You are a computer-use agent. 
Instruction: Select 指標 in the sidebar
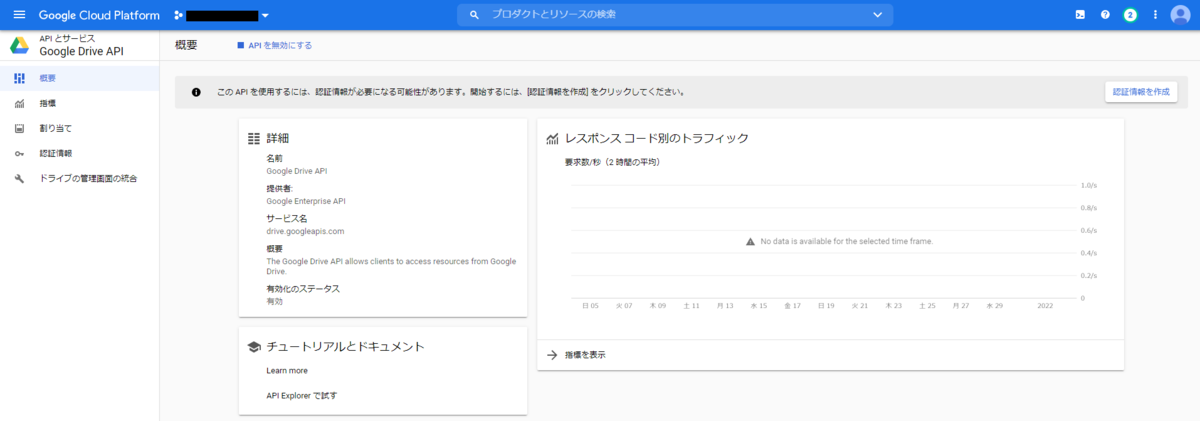[x=79, y=103]
